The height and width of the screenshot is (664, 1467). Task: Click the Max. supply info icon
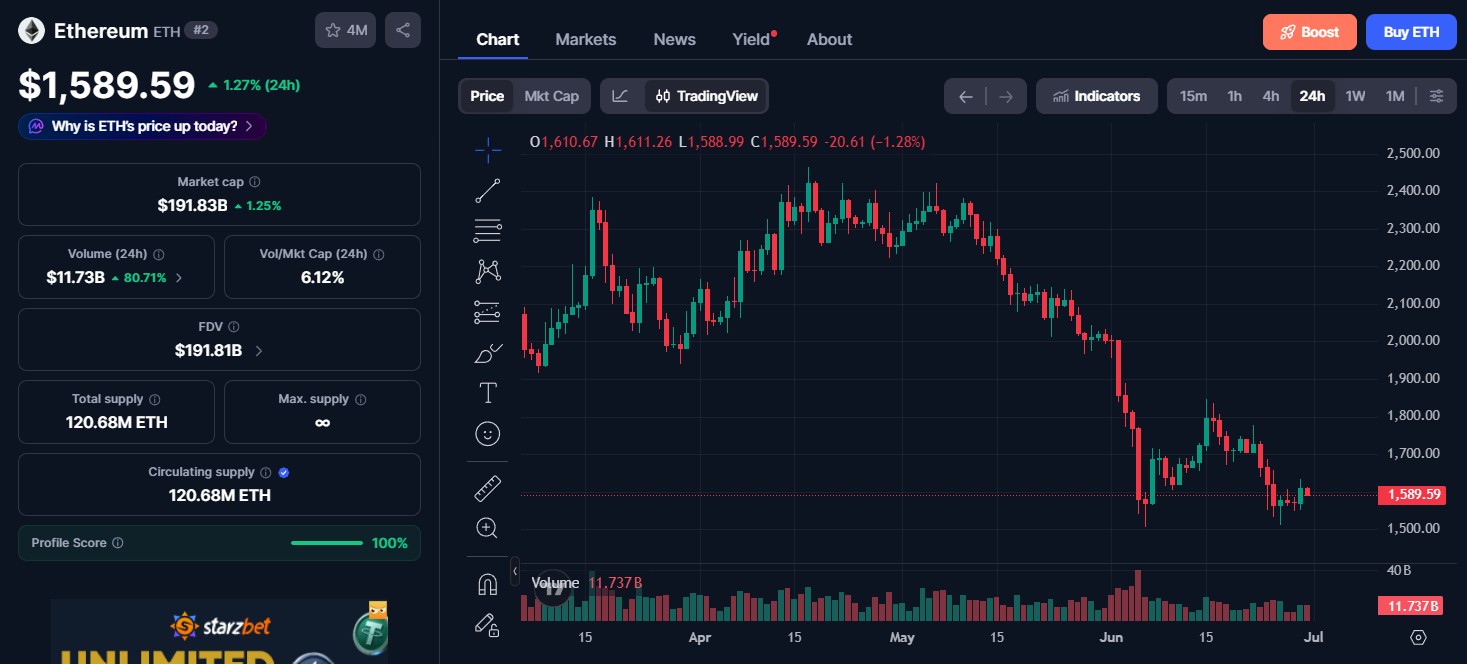pyautogui.click(x=360, y=399)
